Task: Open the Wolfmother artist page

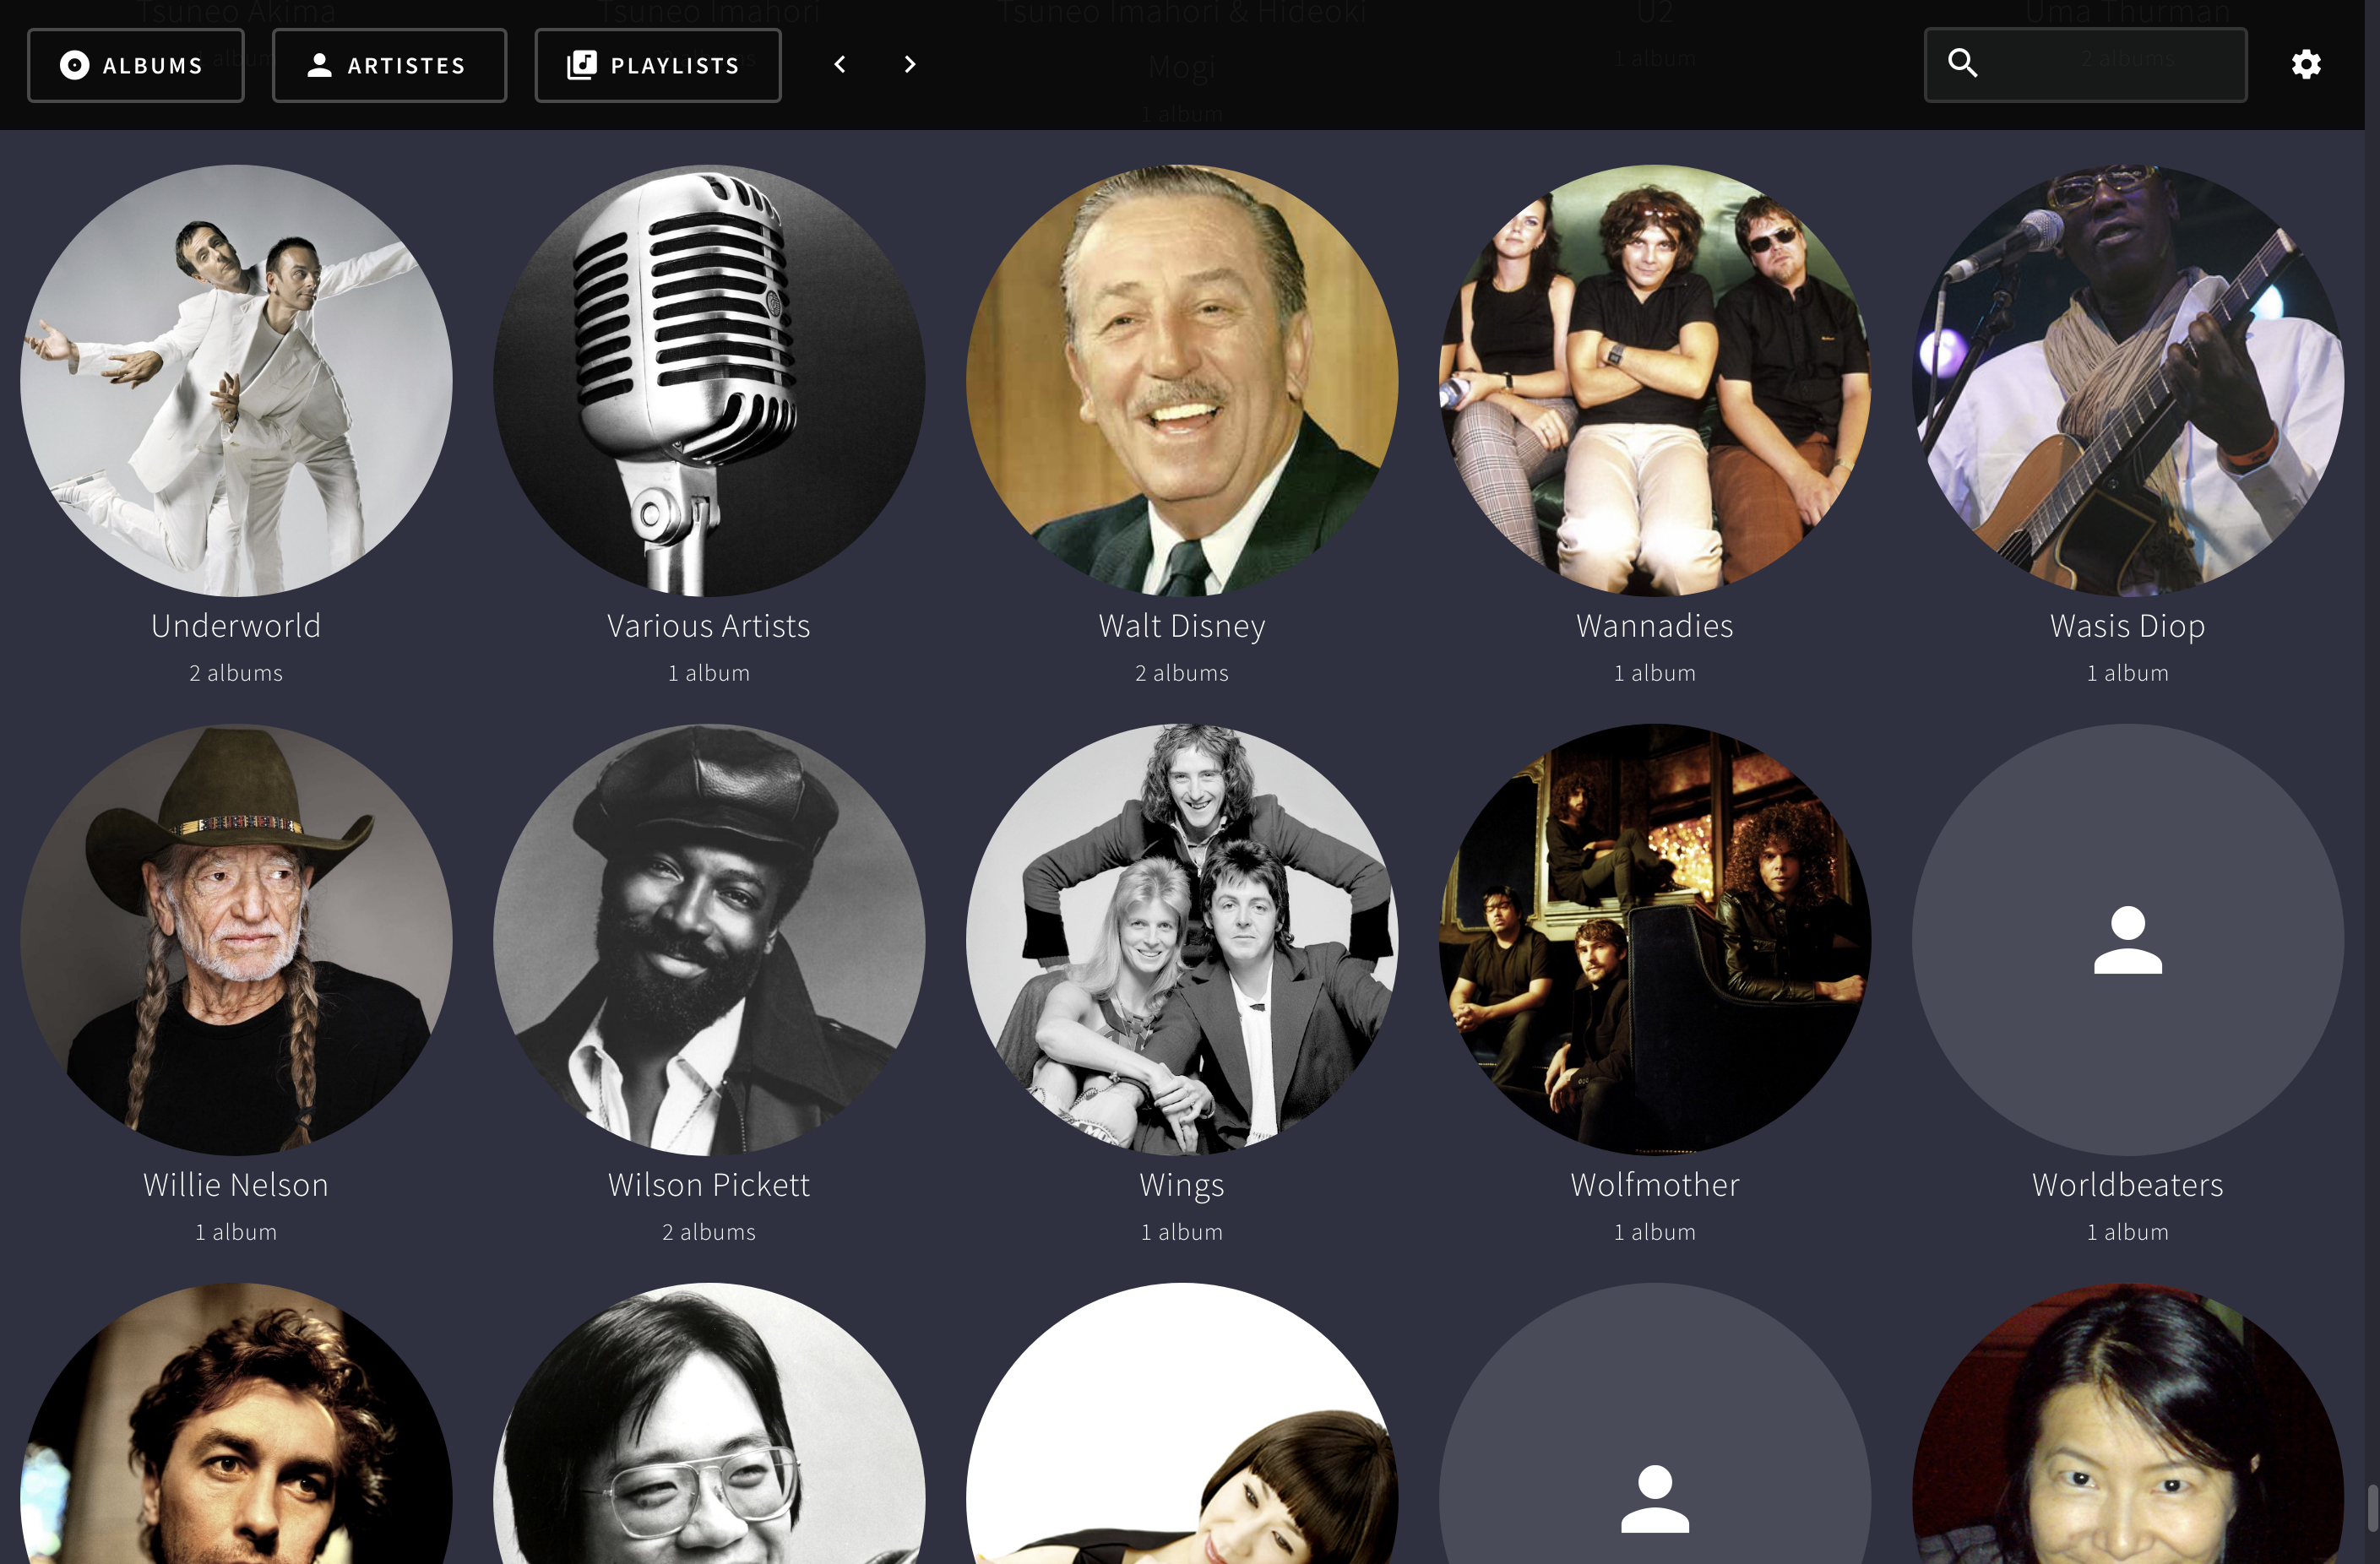Action: [x=1654, y=940]
